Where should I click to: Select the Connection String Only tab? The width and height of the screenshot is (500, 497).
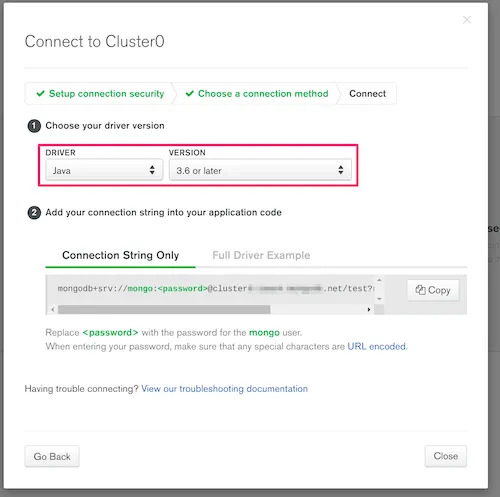[x=120, y=255]
